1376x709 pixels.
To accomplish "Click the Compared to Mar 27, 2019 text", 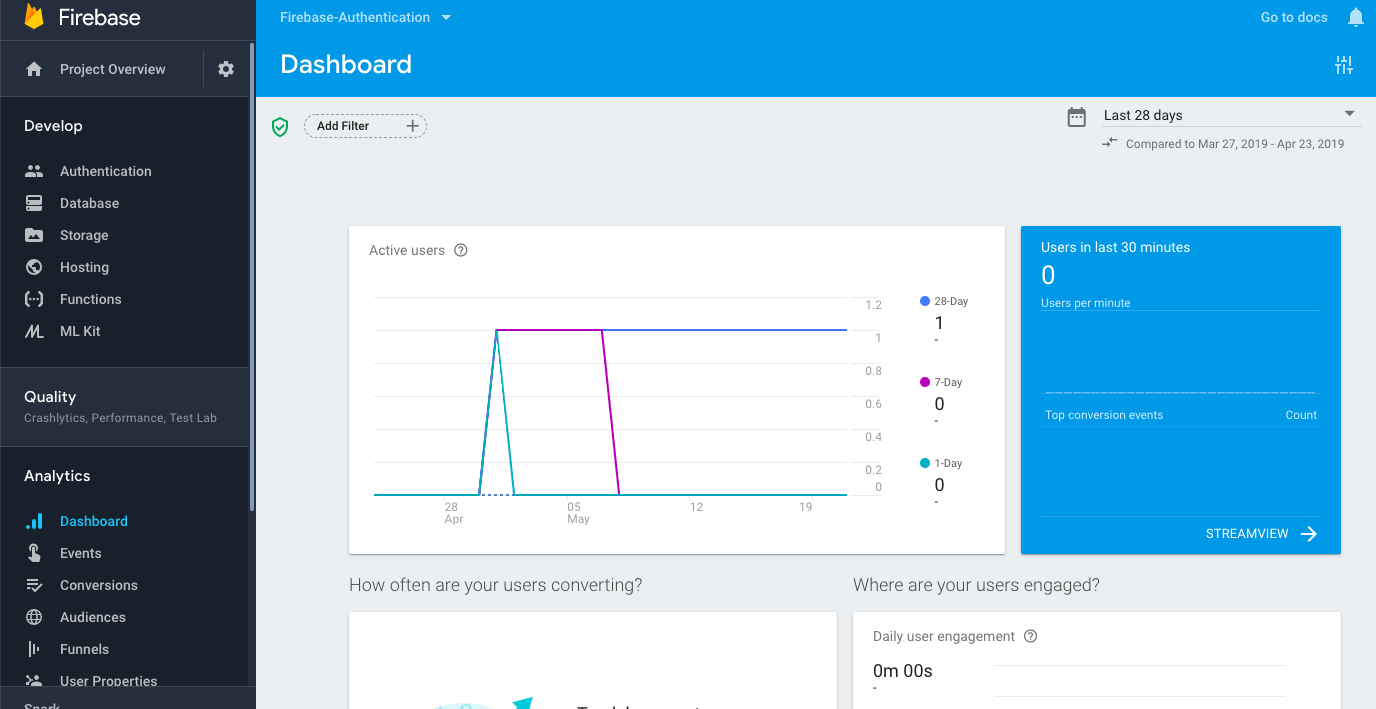I will 1235,144.
